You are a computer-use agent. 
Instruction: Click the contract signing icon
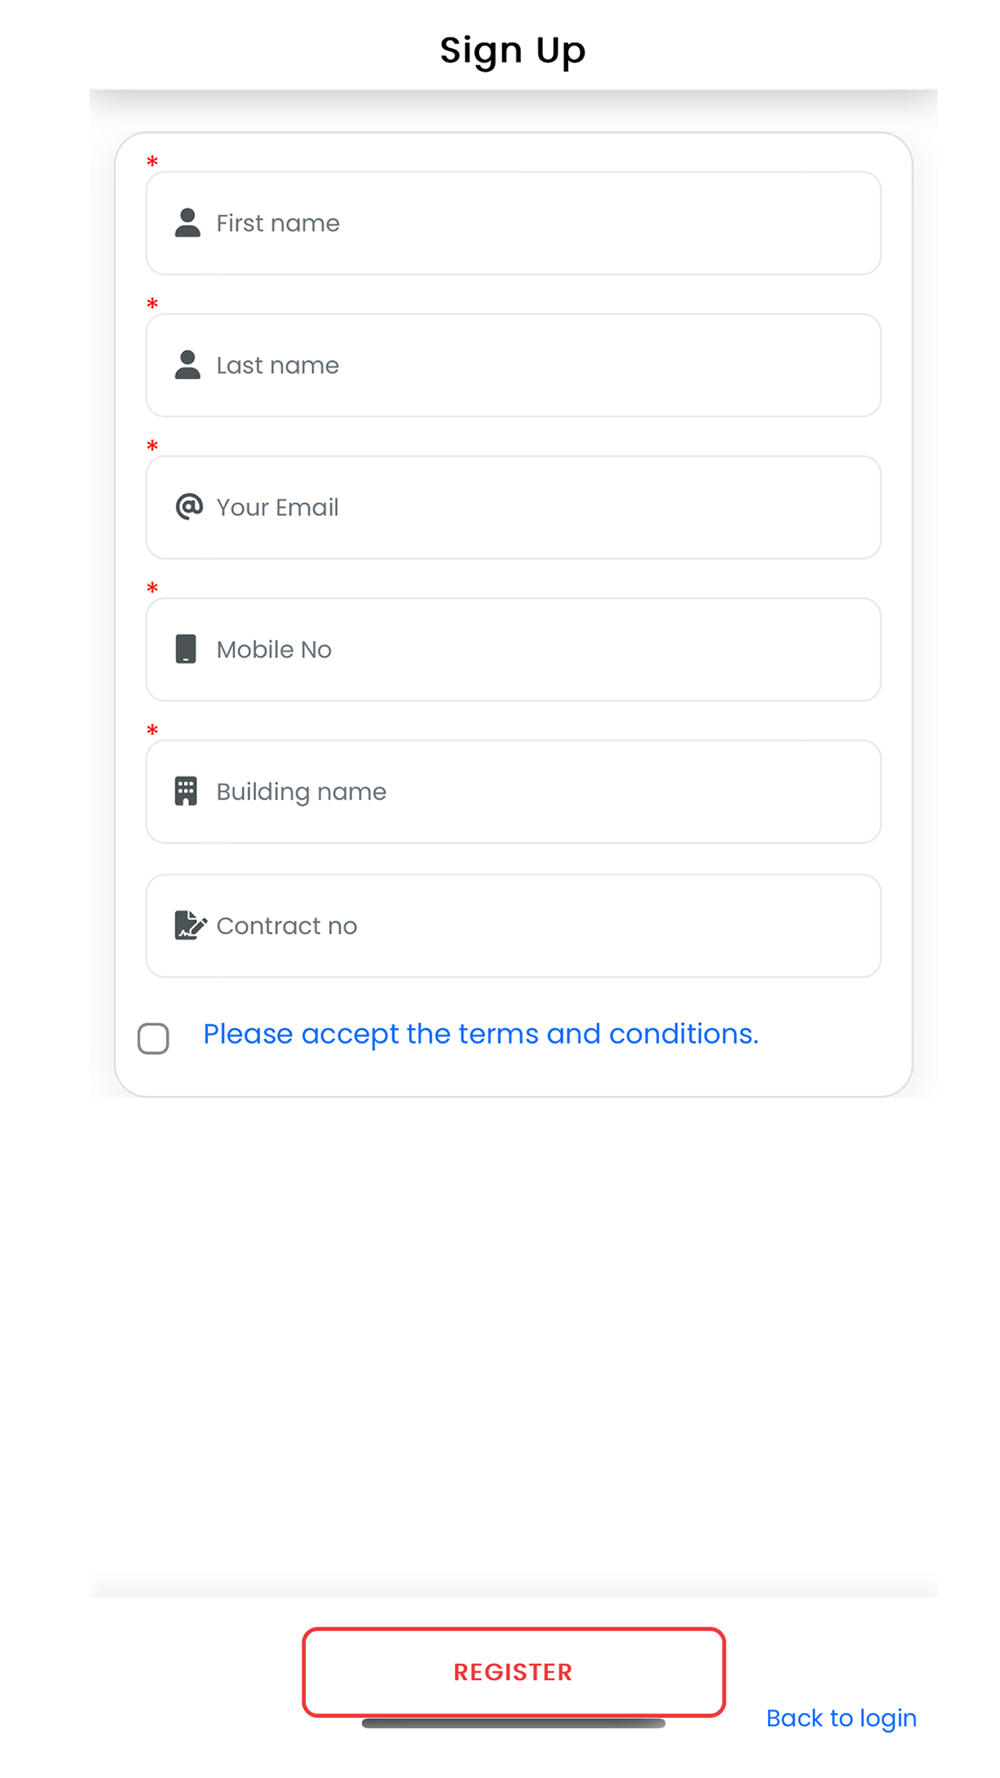(189, 925)
